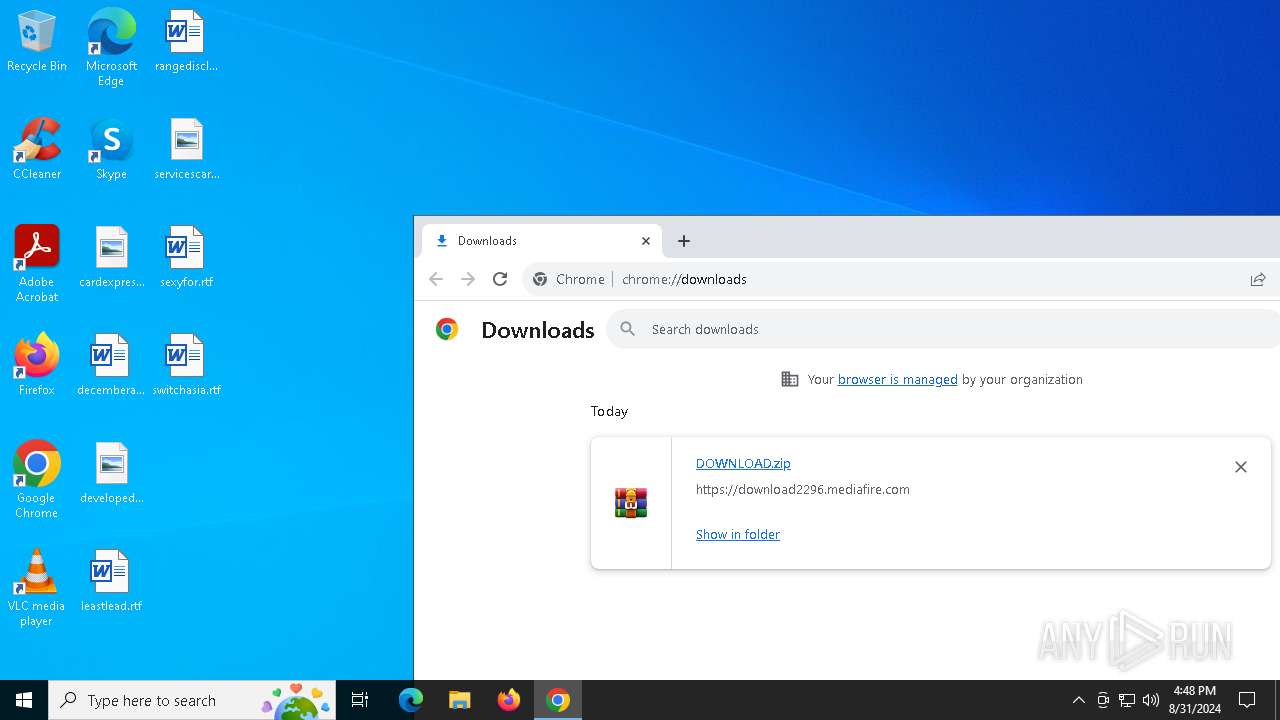The image size is (1280, 720).
Task: Open the Recycle Bin desktop icon
Action: click(37, 41)
